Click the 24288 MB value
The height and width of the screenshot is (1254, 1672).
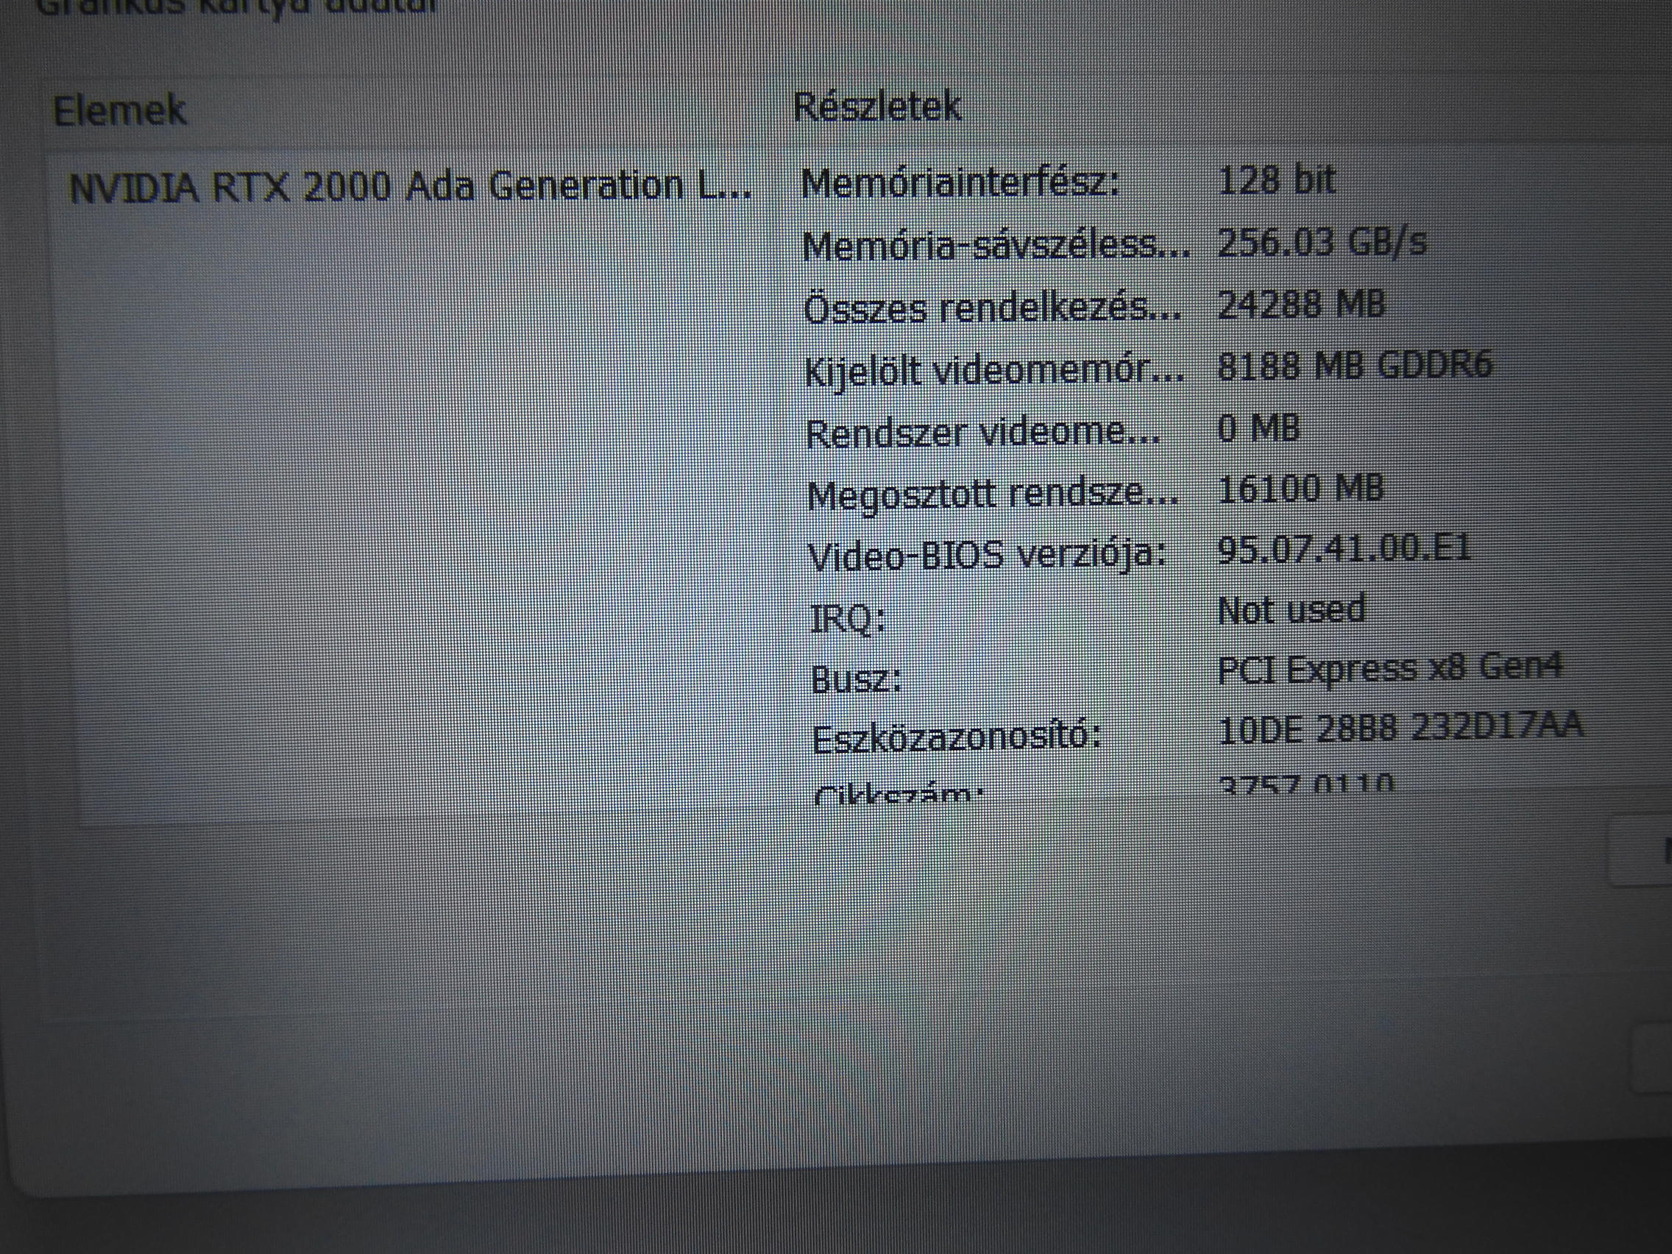click(1301, 304)
